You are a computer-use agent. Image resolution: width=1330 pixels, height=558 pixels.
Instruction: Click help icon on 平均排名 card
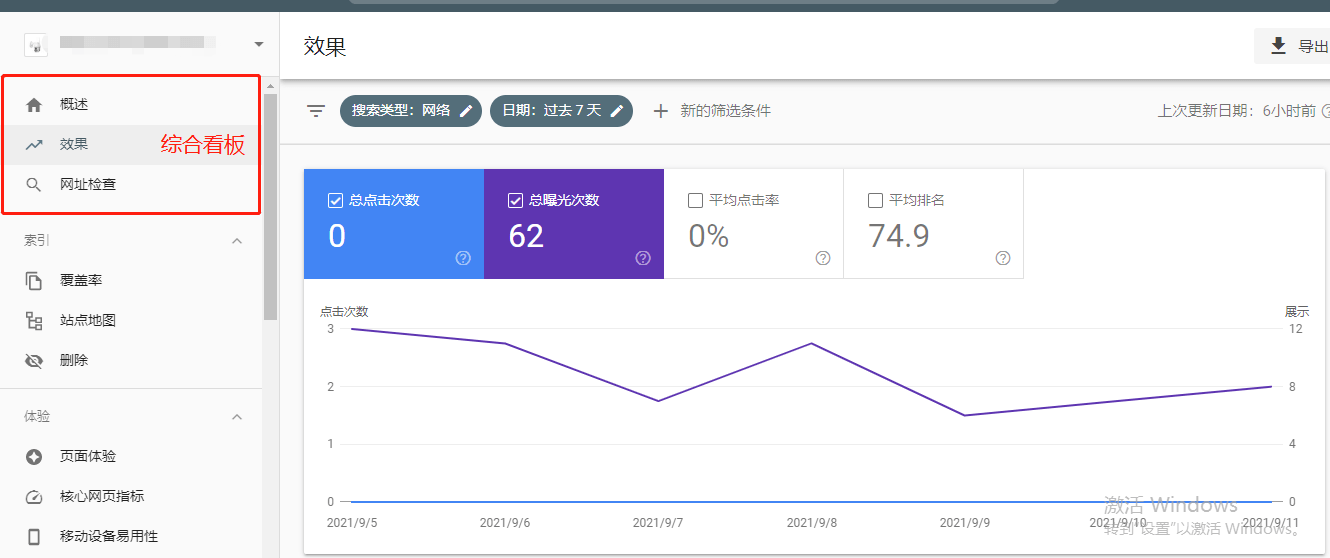[1003, 258]
